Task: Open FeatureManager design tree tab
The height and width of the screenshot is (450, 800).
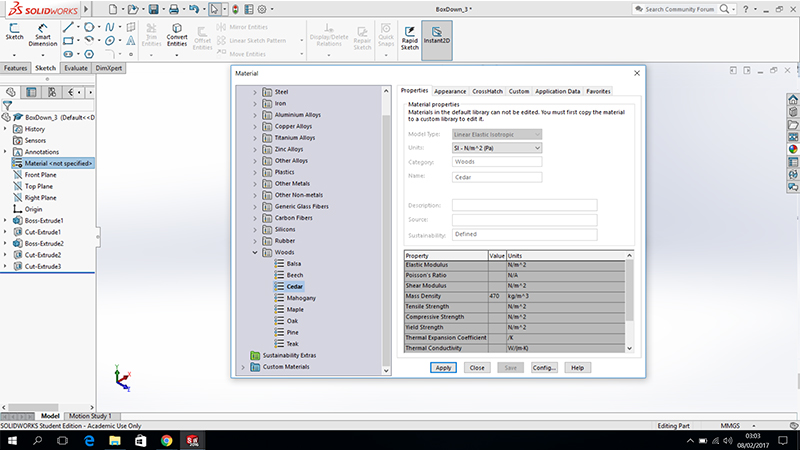Action: pyautogui.click(x=11, y=92)
